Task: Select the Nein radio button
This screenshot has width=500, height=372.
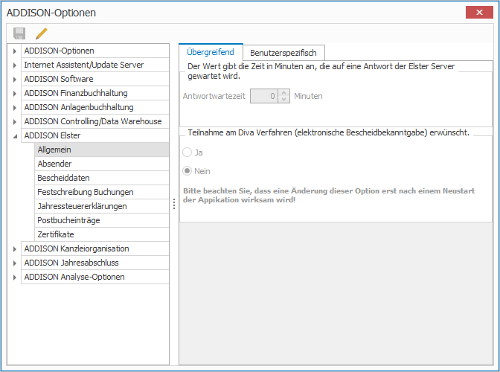Action: coord(187,171)
